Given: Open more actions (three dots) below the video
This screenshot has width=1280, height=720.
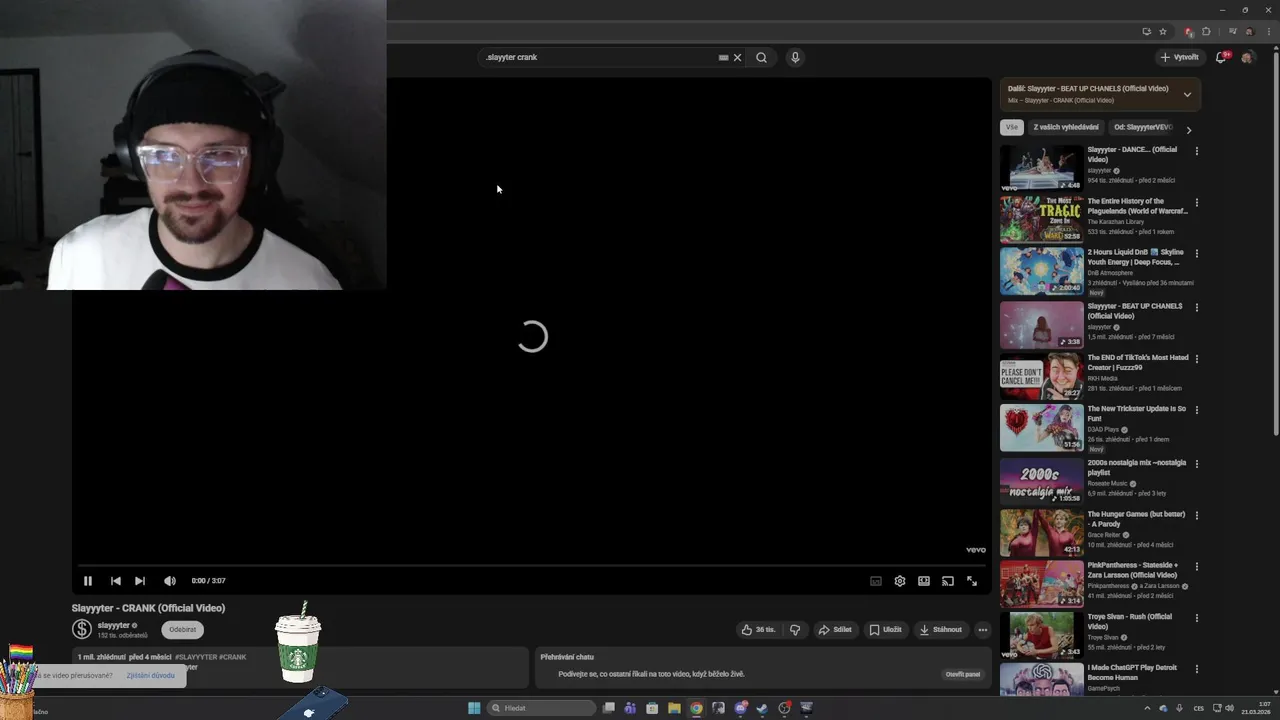Looking at the screenshot, I should coord(983,630).
